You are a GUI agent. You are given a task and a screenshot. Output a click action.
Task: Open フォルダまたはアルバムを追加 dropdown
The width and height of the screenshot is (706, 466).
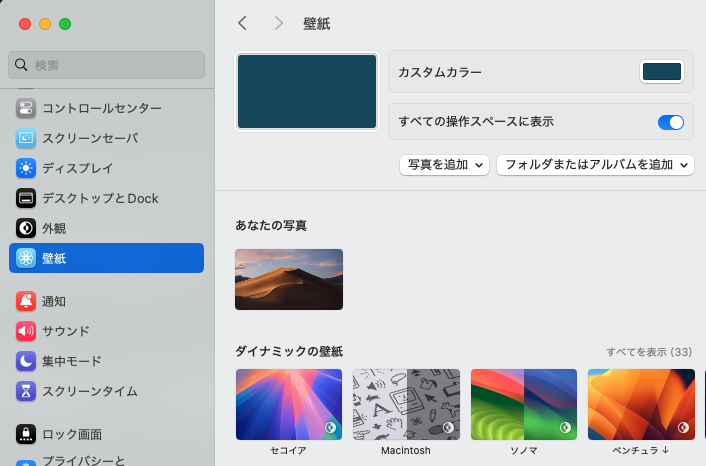(x=595, y=165)
